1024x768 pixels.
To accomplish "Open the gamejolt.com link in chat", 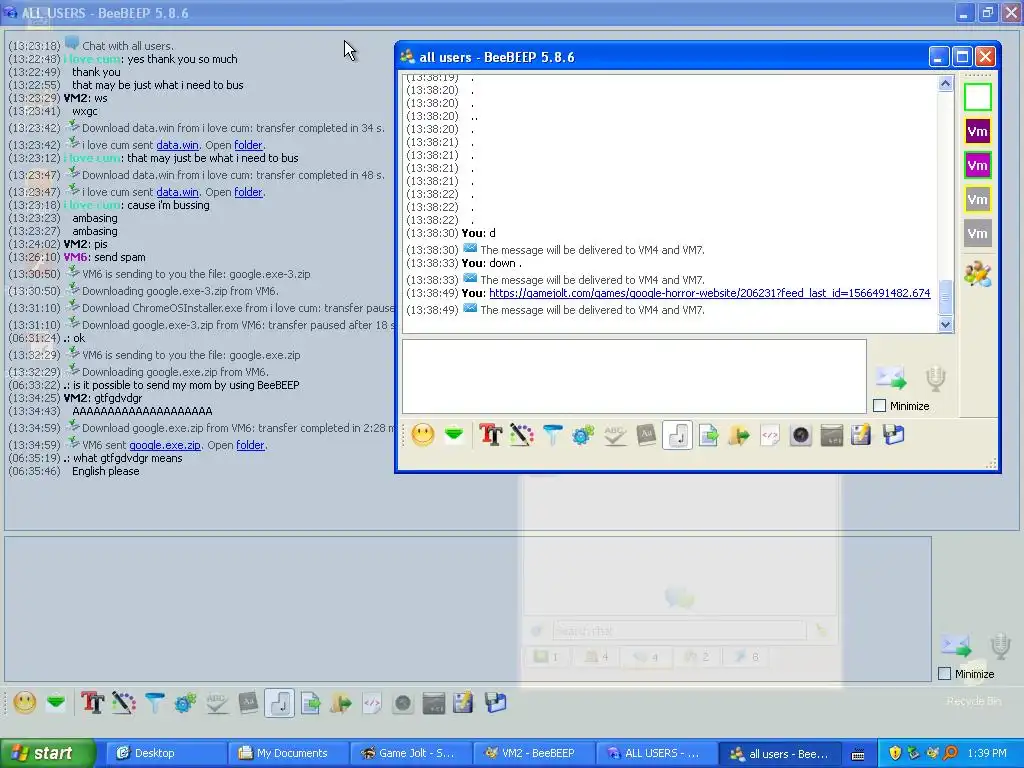I will 709,293.
